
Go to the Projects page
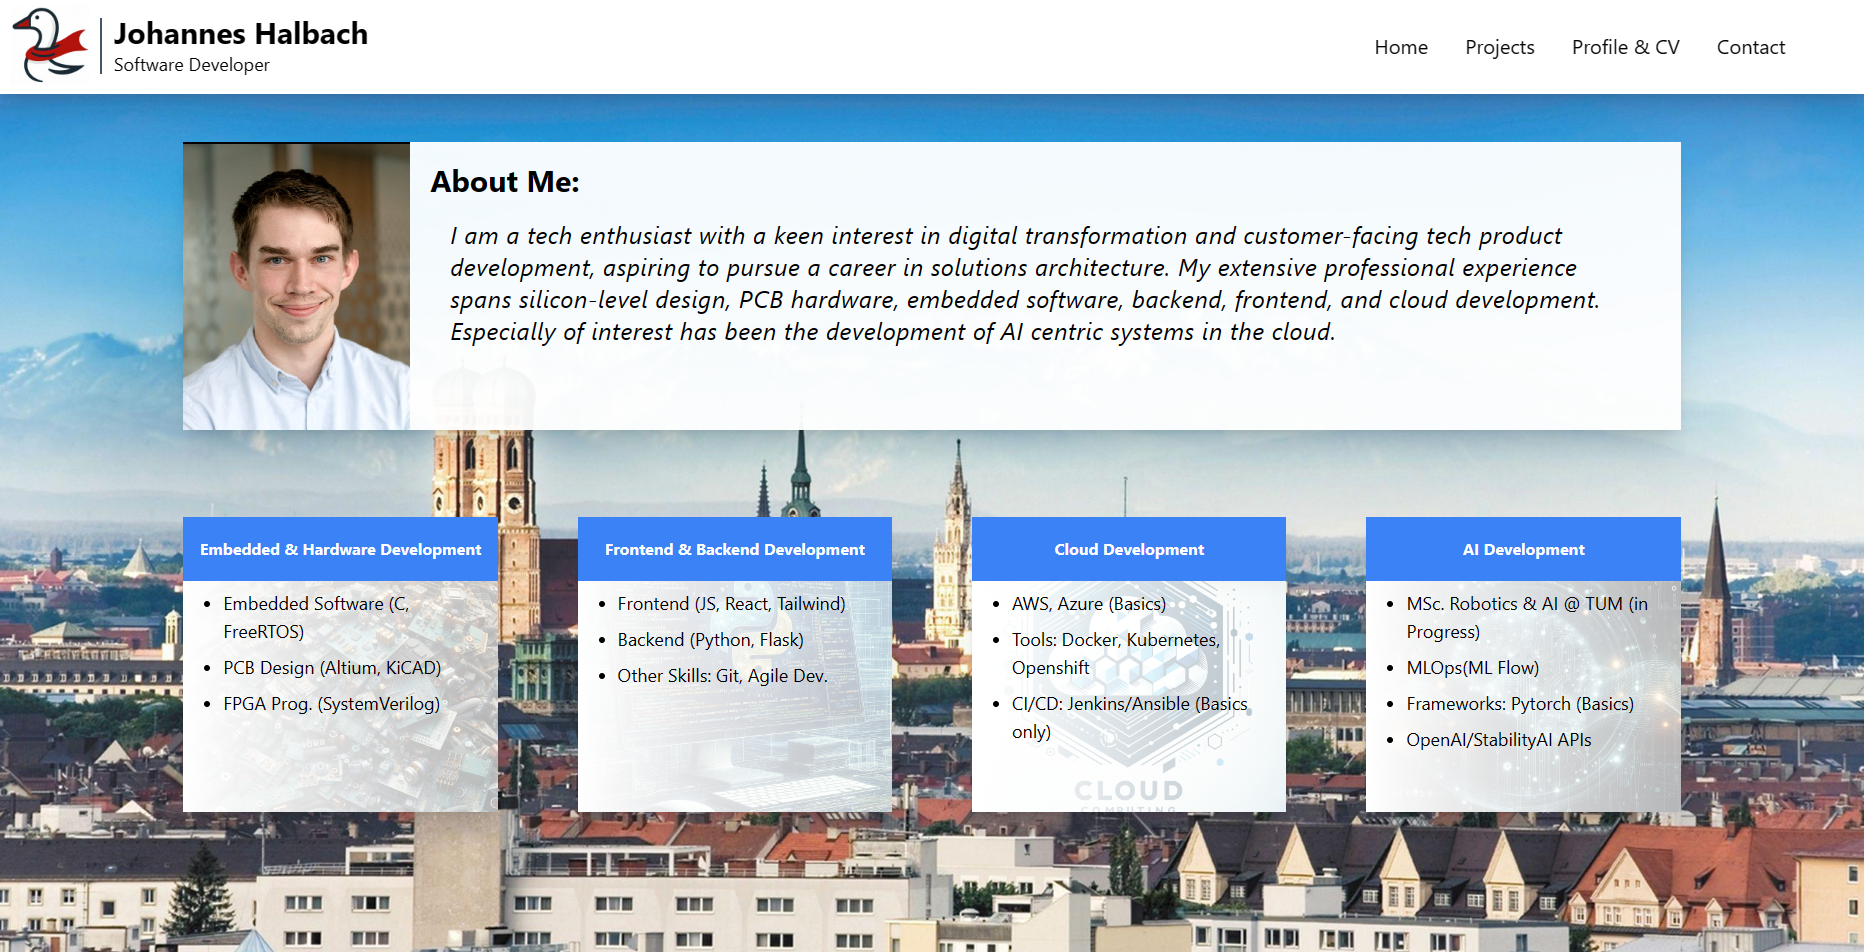click(1499, 47)
